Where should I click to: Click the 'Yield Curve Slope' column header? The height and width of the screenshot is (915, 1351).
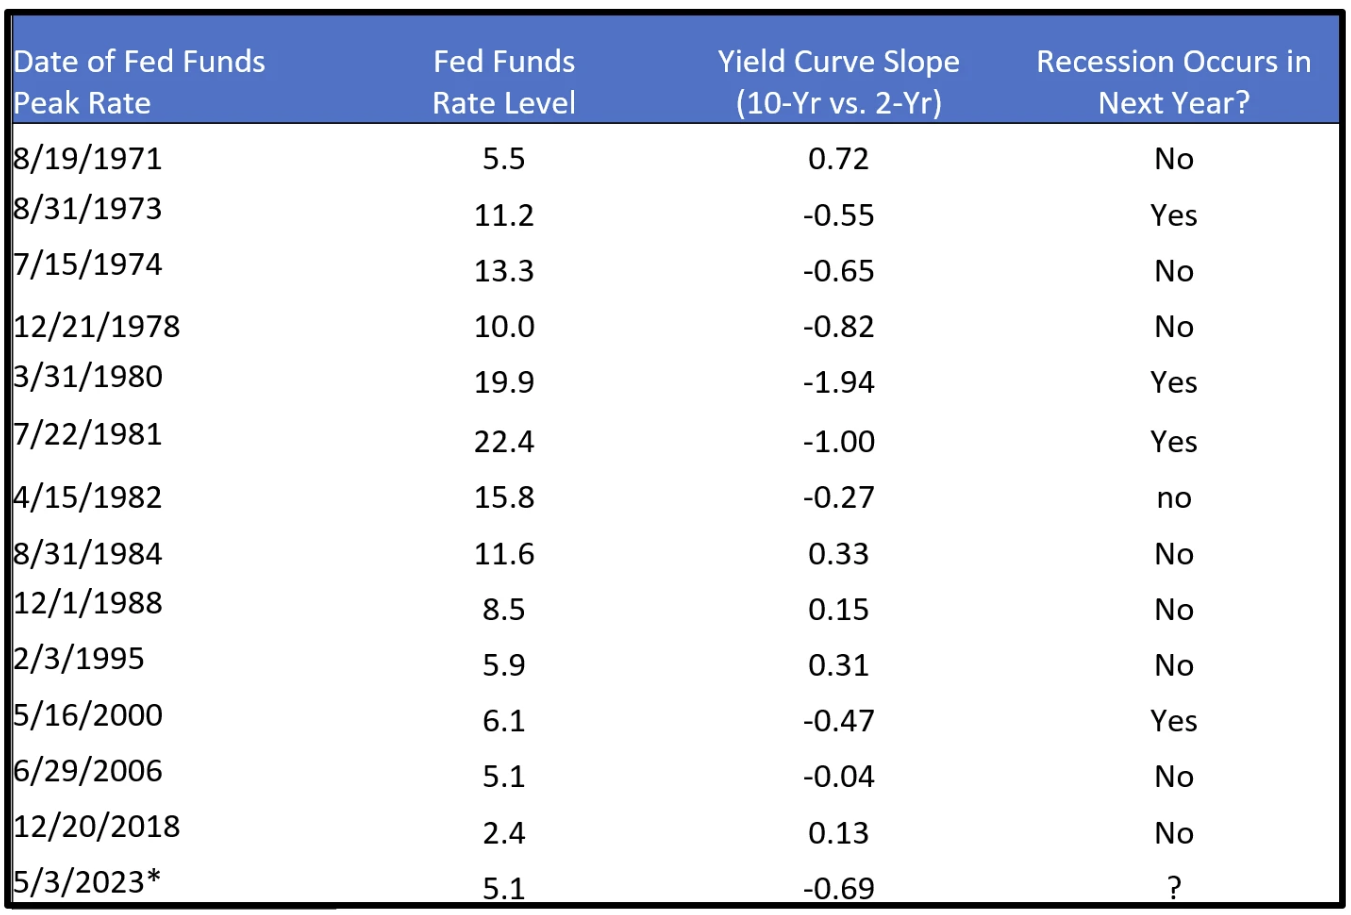pos(838,82)
